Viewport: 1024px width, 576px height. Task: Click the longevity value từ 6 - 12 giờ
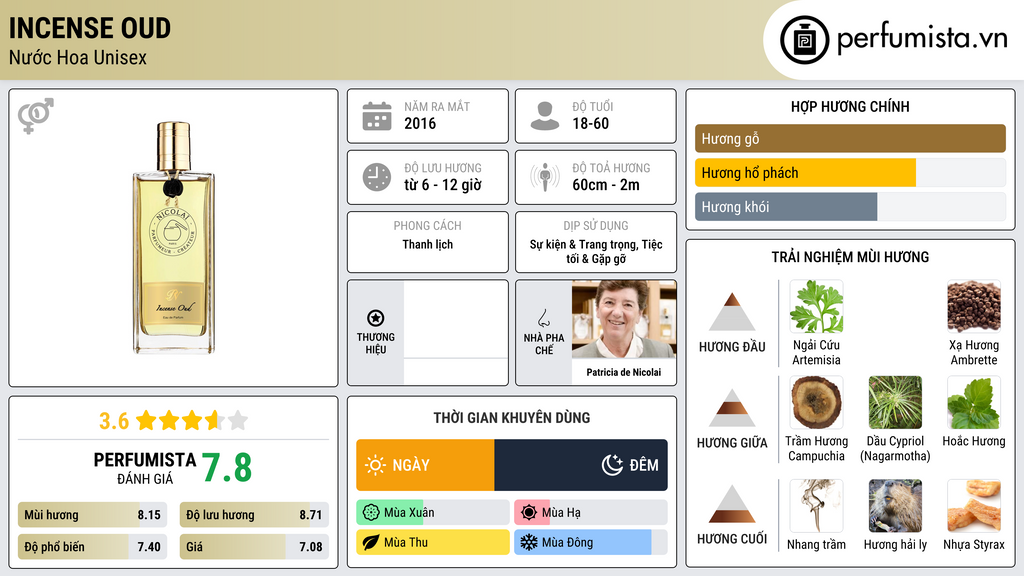(443, 185)
